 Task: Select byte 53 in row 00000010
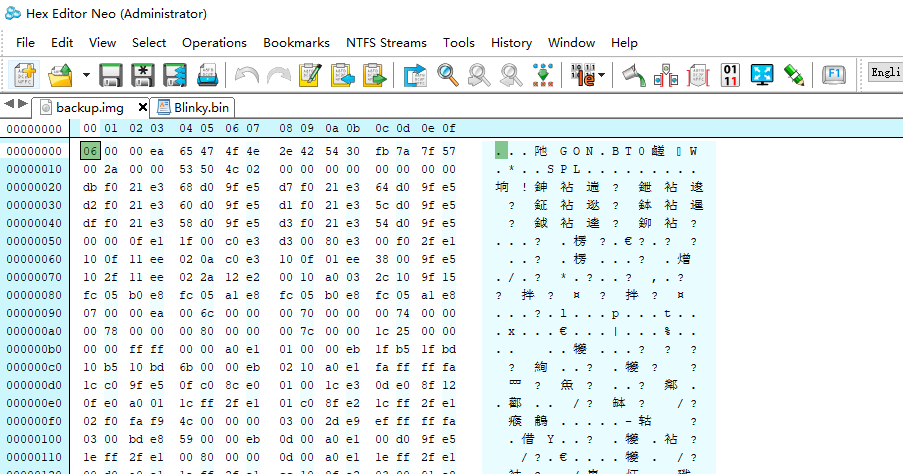[x=186, y=169]
